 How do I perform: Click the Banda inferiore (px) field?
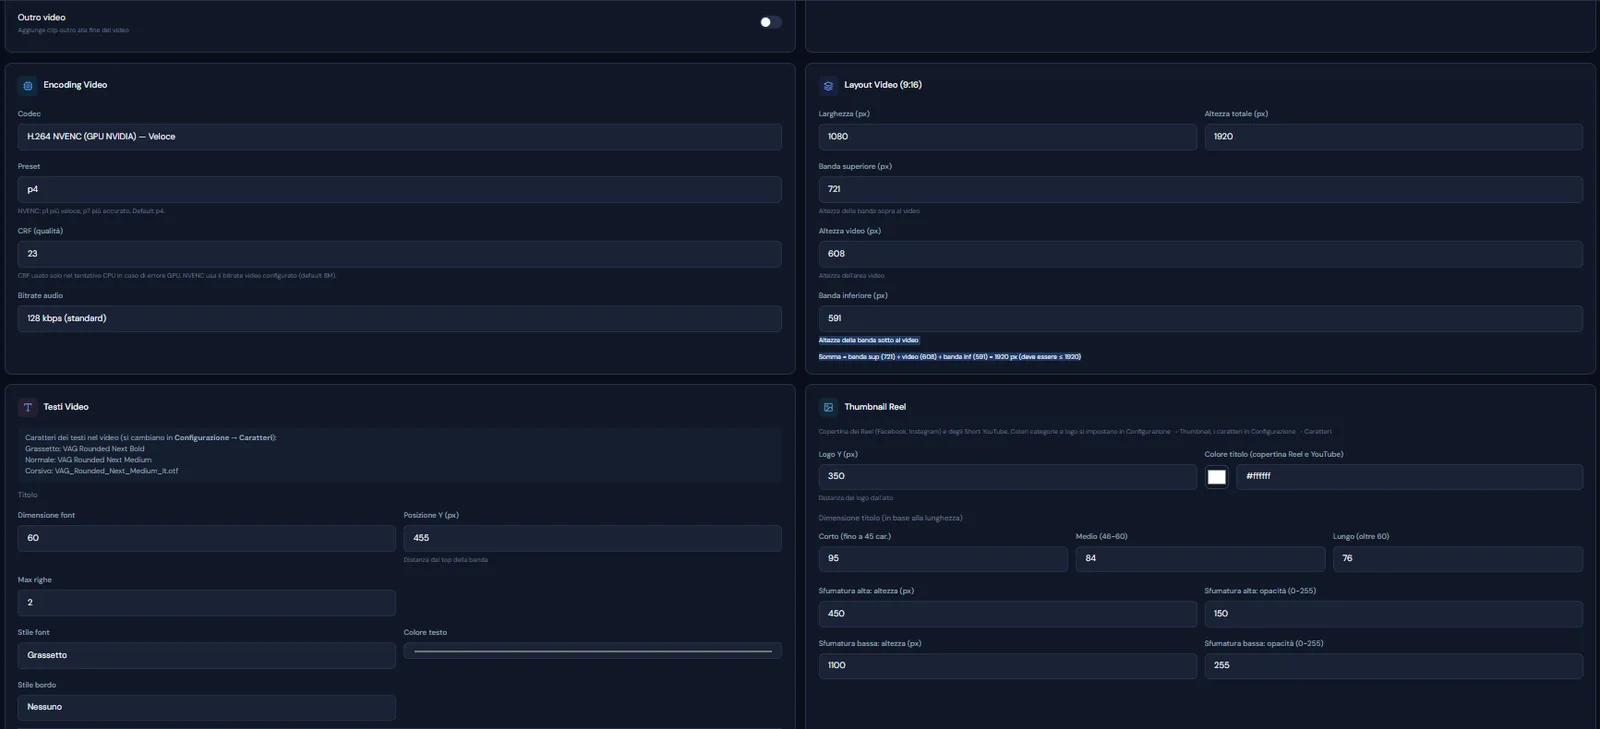(1200, 318)
